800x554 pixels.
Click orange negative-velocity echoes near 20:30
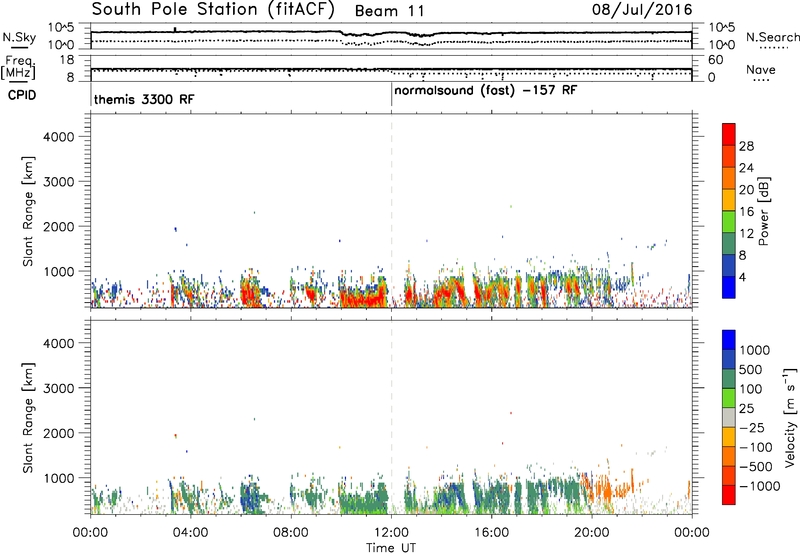tap(606, 488)
